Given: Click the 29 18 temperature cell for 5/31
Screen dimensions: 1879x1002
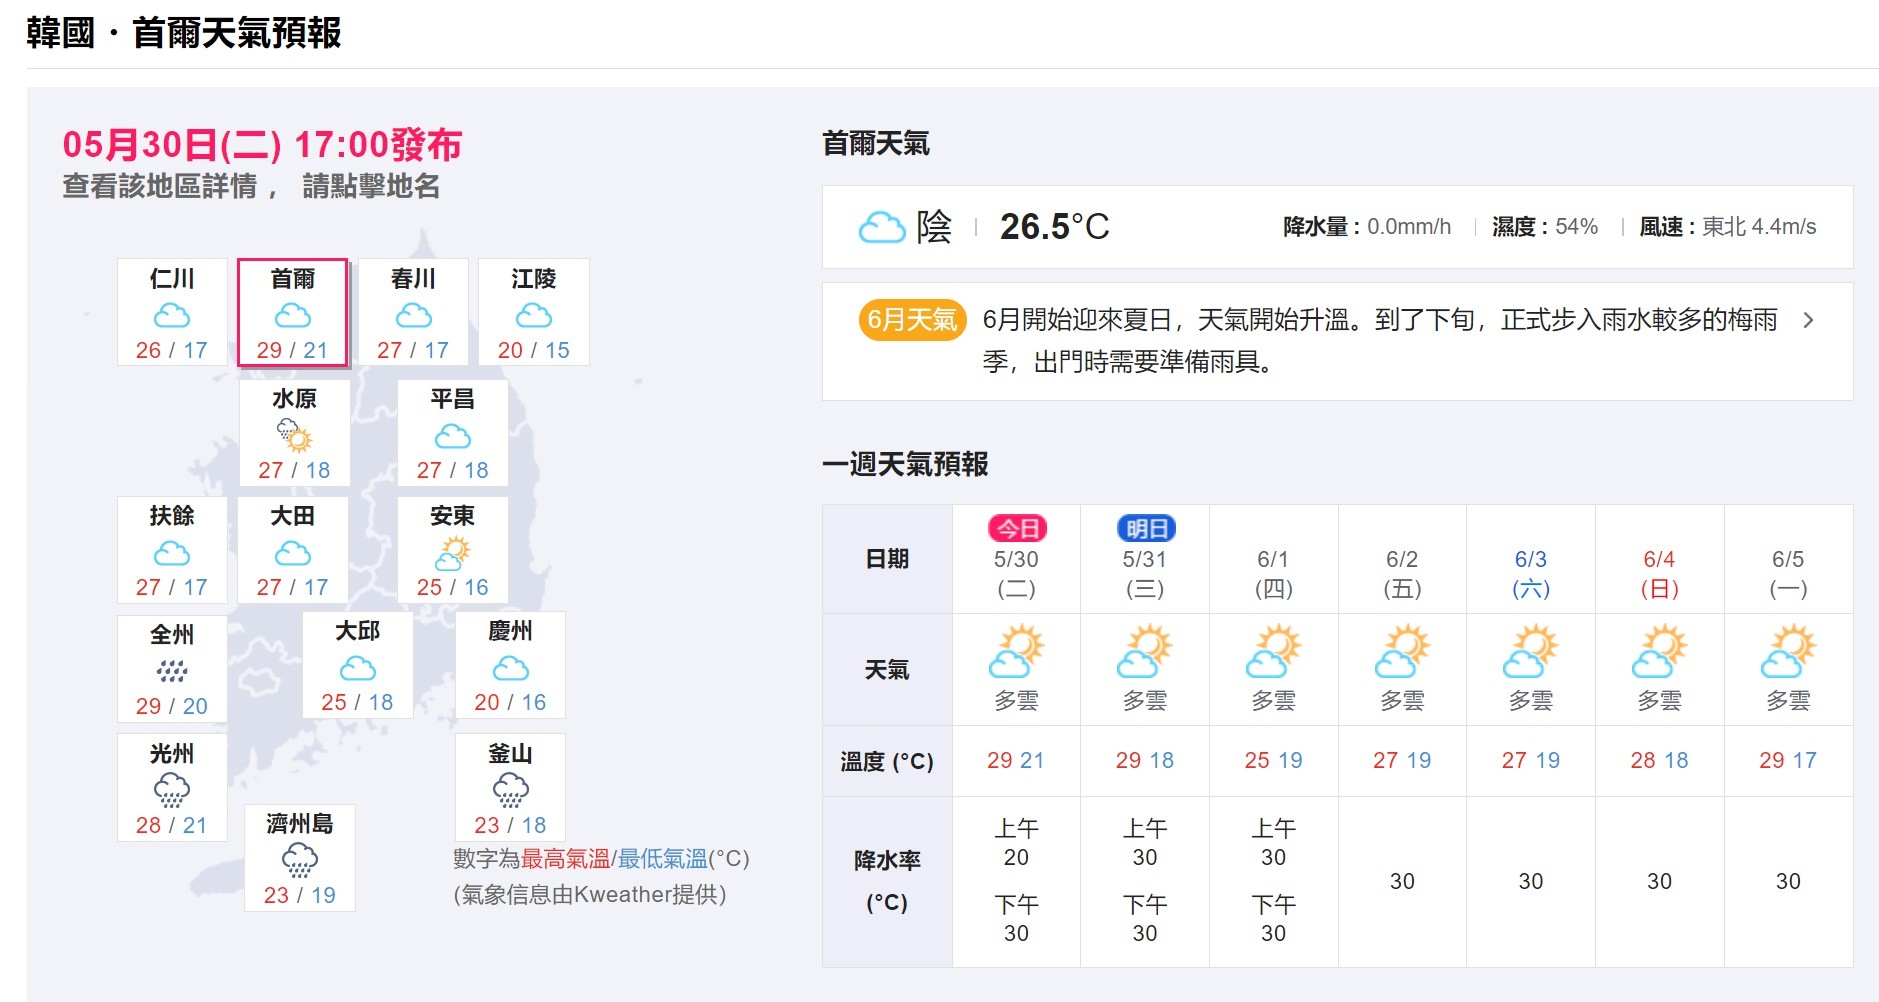Looking at the screenshot, I should point(1145,760).
